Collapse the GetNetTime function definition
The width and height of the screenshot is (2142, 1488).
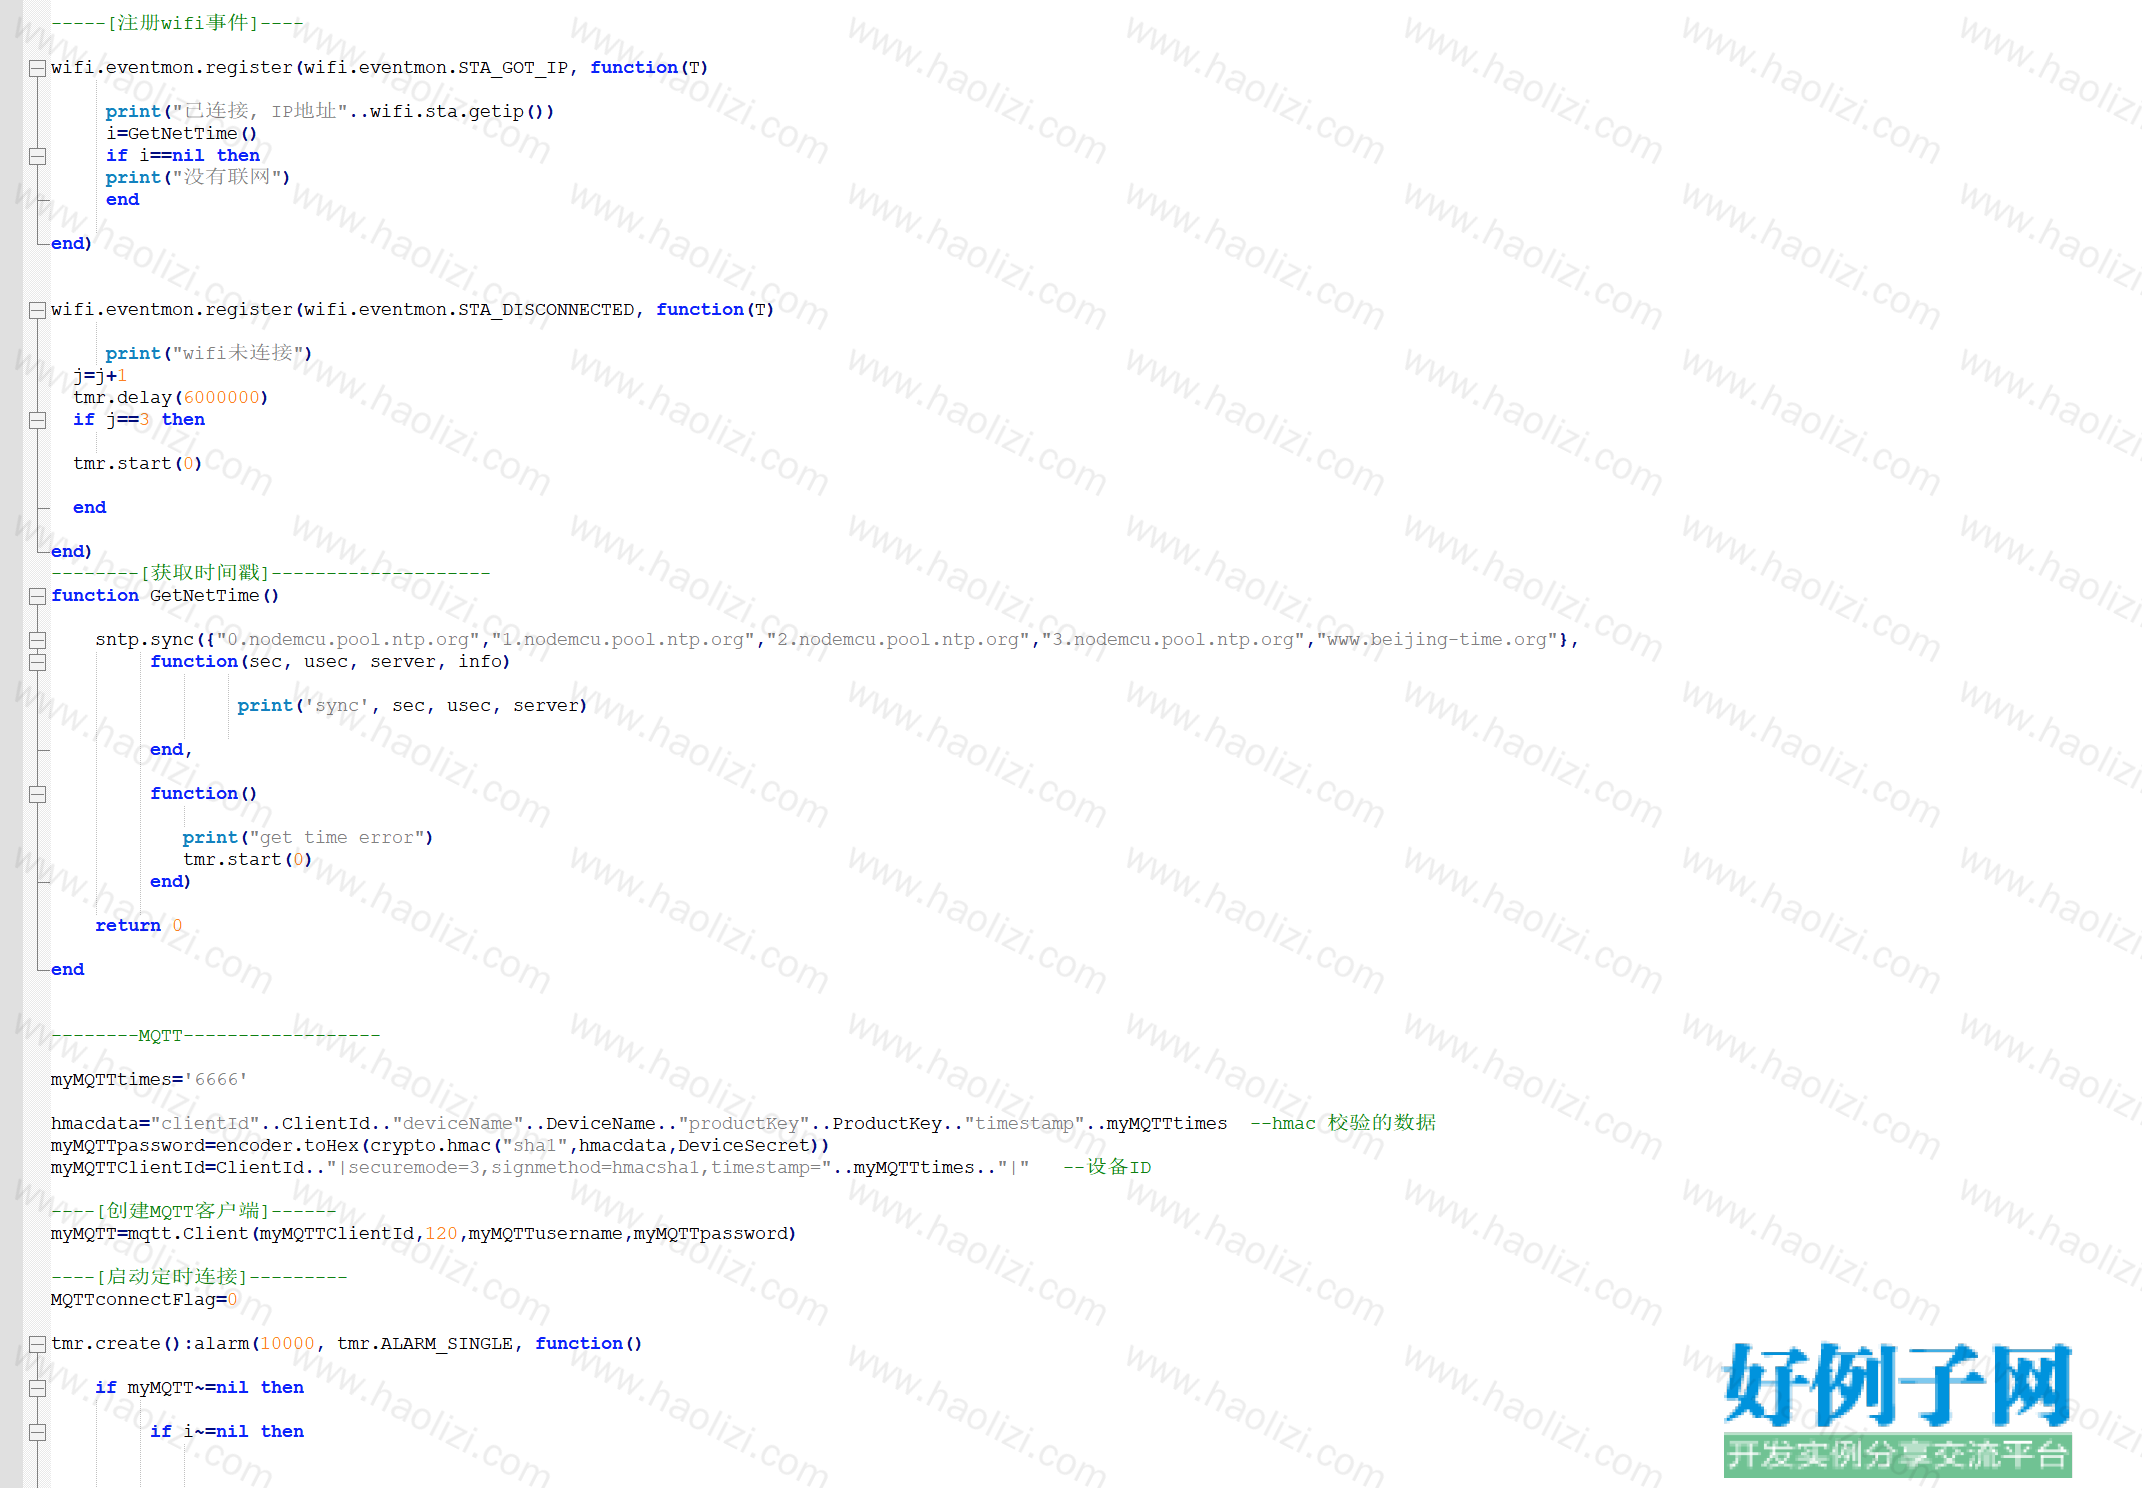tap(37, 596)
